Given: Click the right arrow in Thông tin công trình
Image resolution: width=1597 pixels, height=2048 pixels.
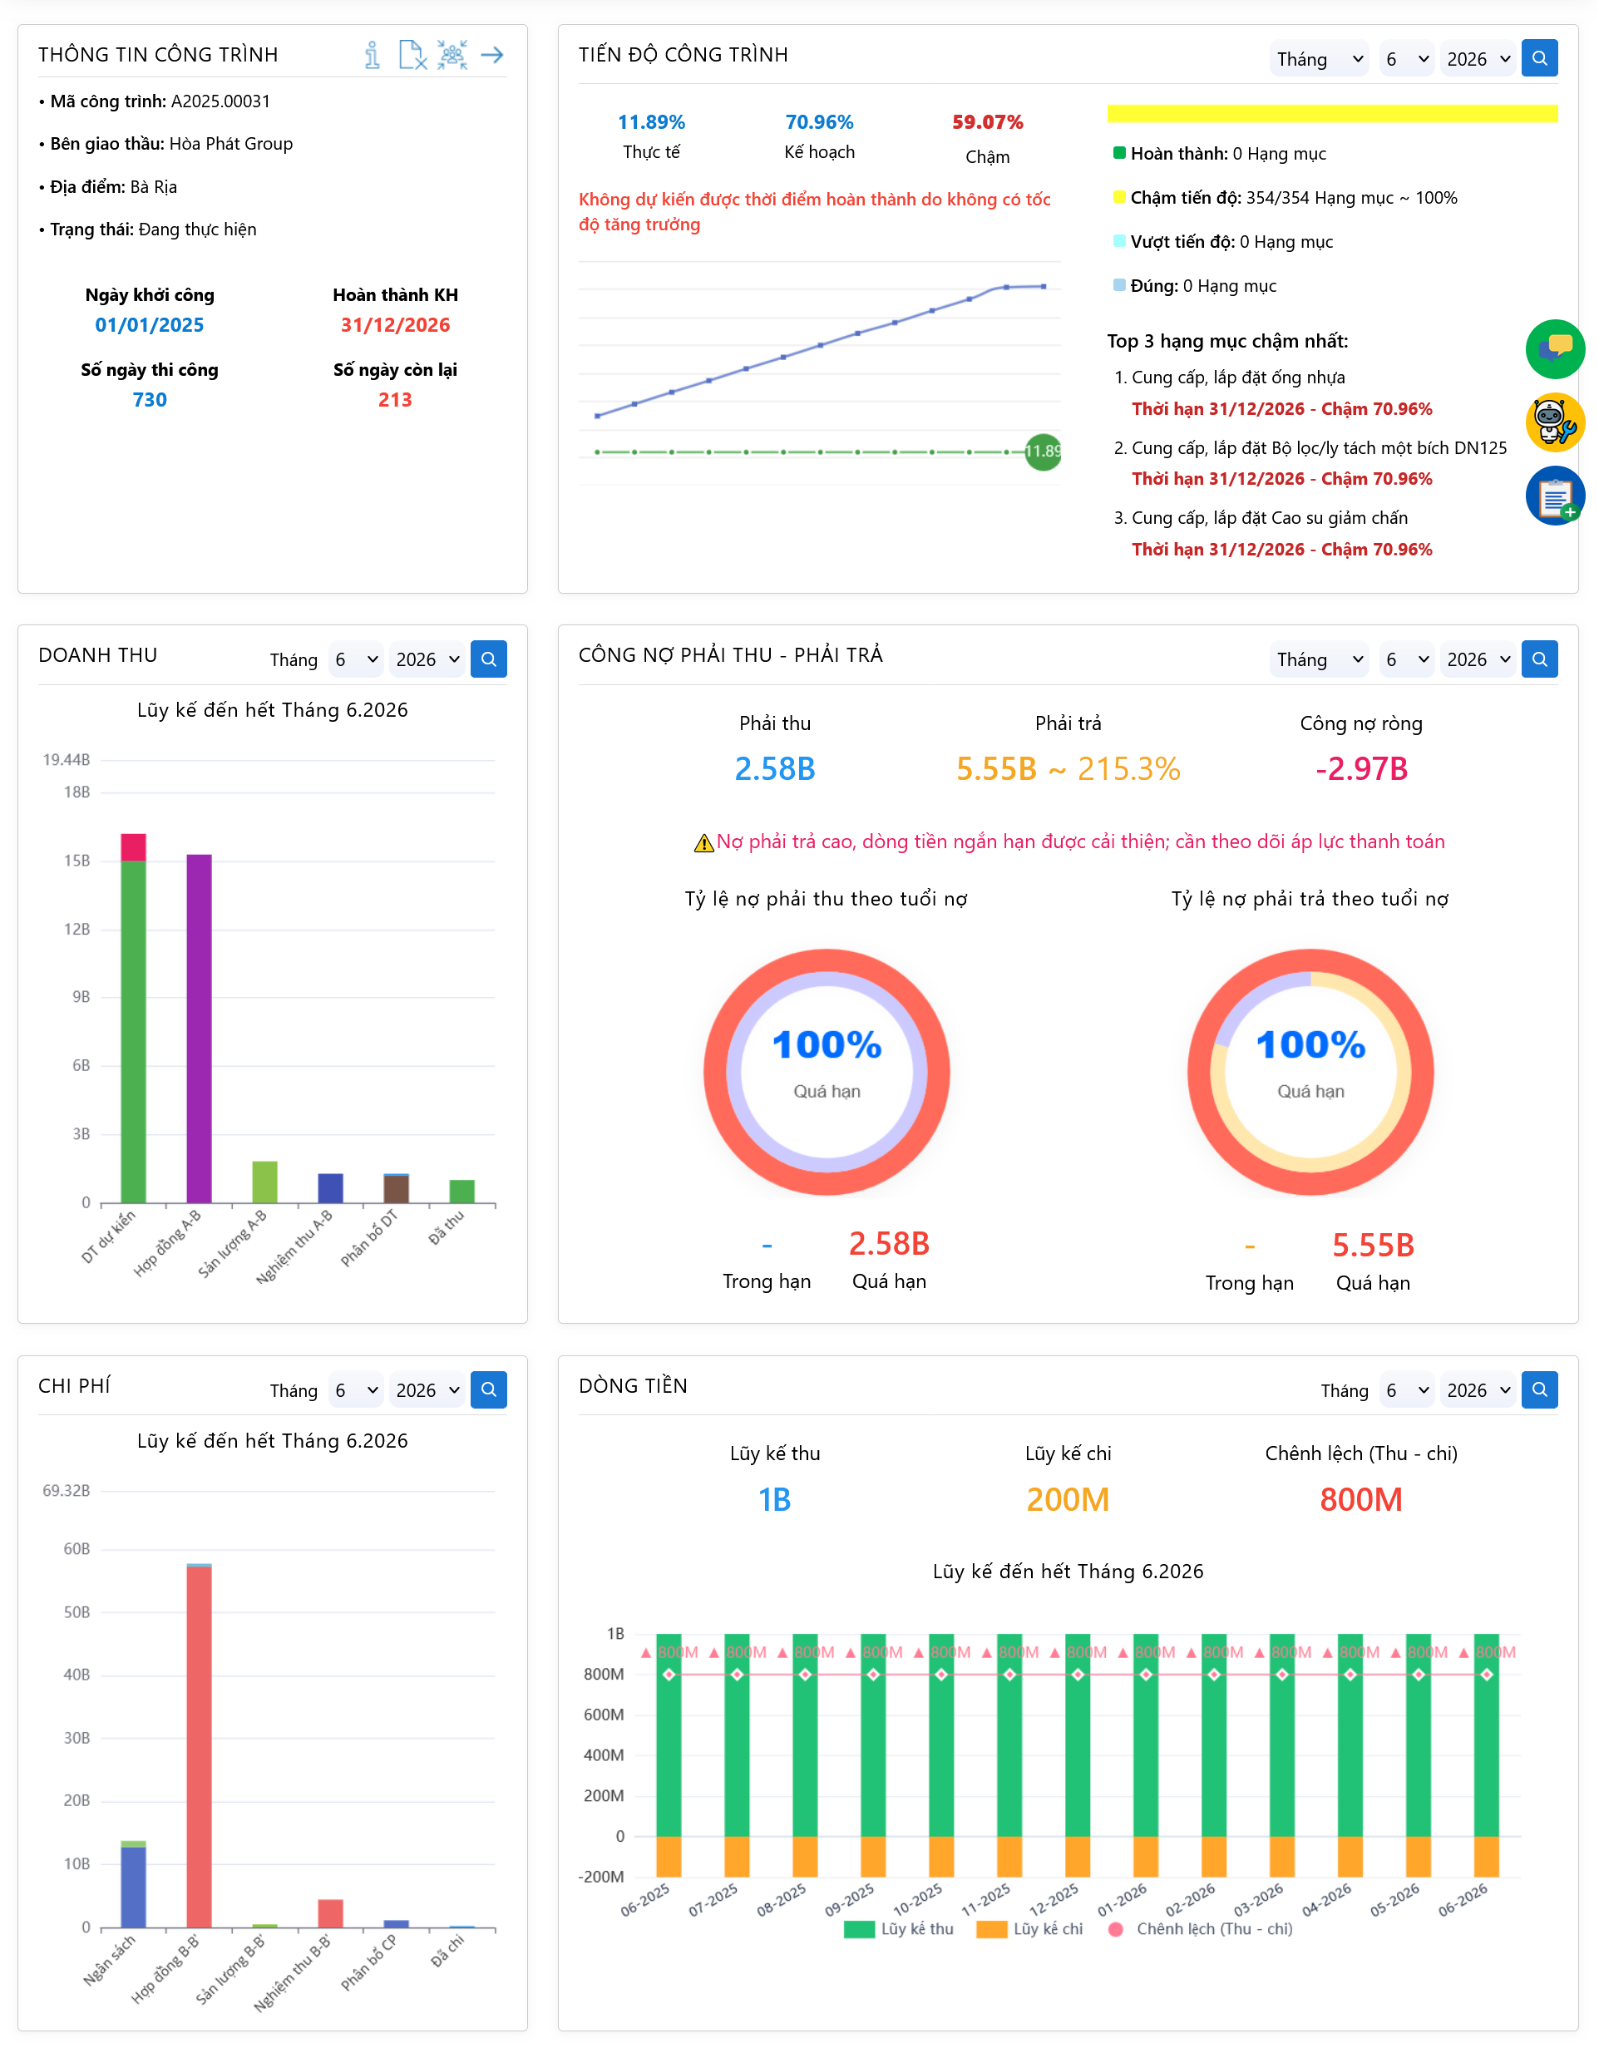Looking at the screenshot, I should point(492,55).
